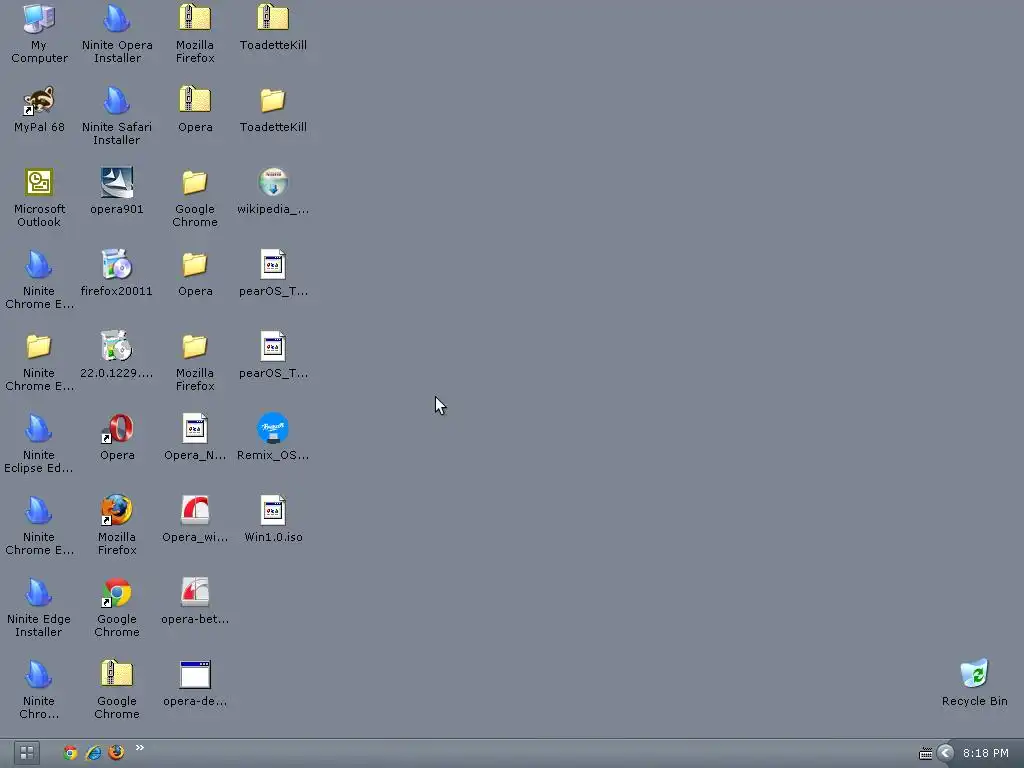Open the My Computer desktop icon
Screen dimensions: 1024x768
[x=39, y=20]
